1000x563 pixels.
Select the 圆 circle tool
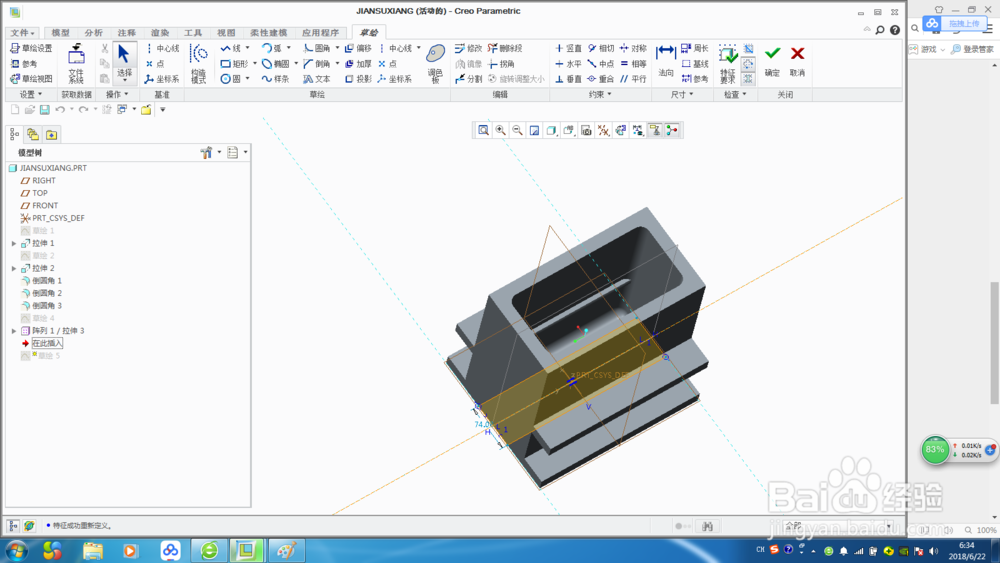click(231, 79)
